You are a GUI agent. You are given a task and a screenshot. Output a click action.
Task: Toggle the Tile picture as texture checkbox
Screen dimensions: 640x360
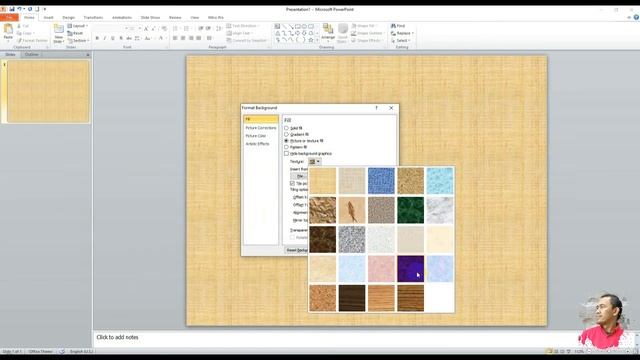[292, 184]
